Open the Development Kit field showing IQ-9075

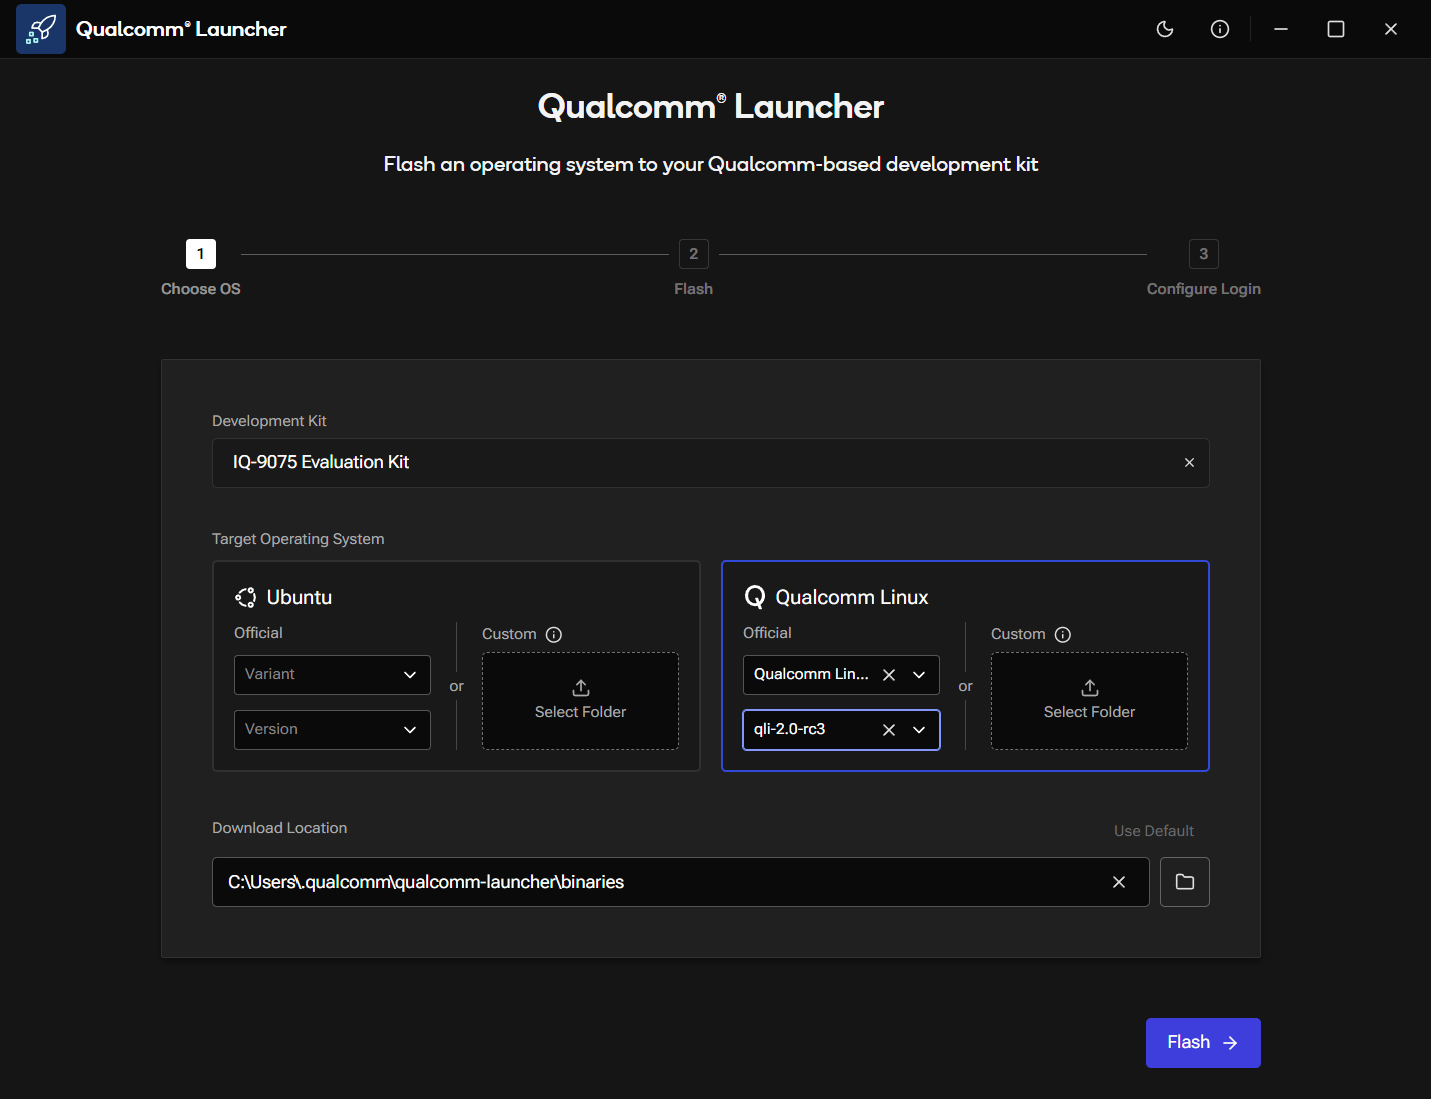click(710, 463)
